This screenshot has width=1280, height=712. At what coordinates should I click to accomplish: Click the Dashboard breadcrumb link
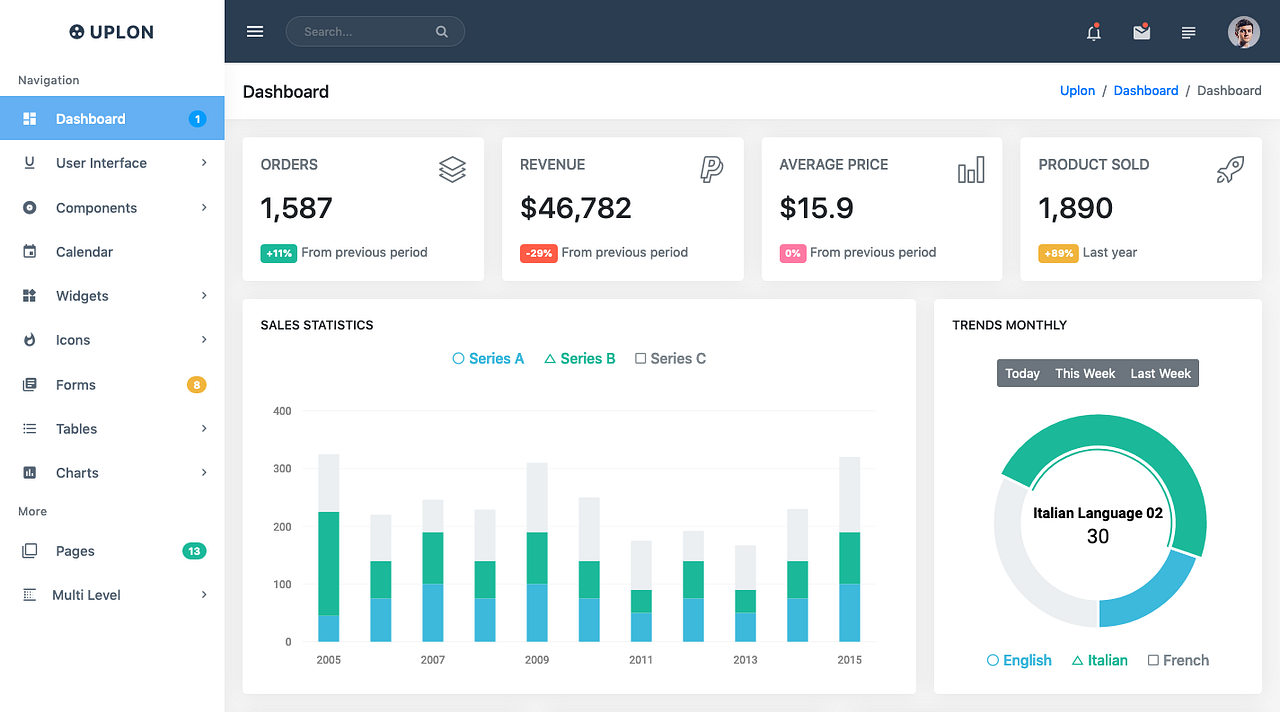(x=1146, y=90)
